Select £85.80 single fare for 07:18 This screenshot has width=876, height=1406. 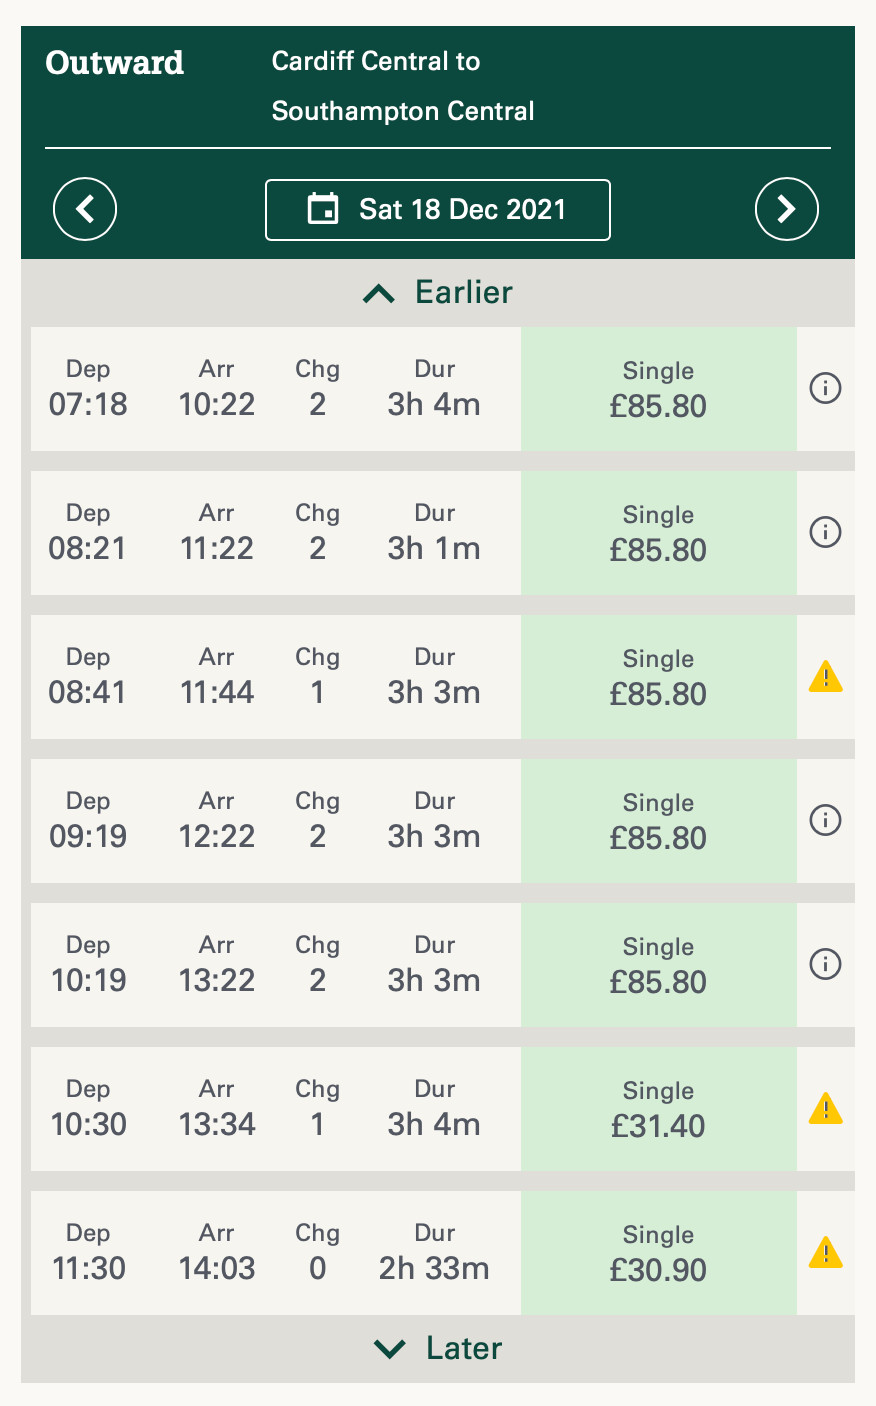coord(658,389)
